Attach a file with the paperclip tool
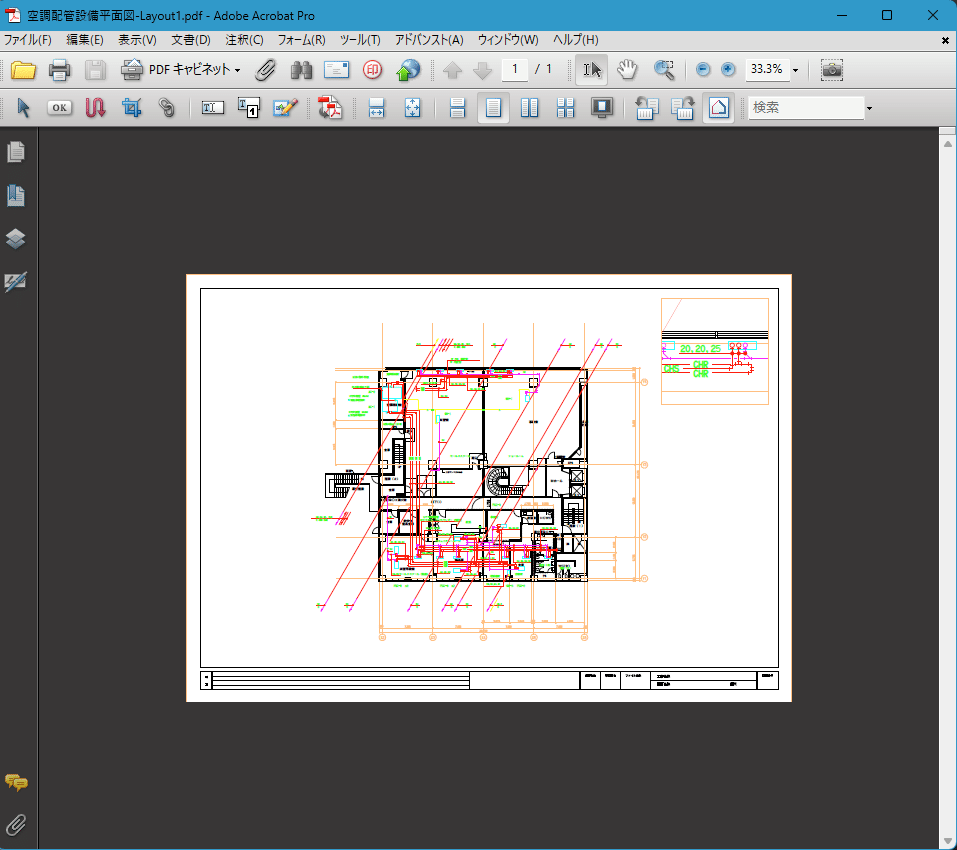This screenshot has width=957, height=850. [266, 70]
